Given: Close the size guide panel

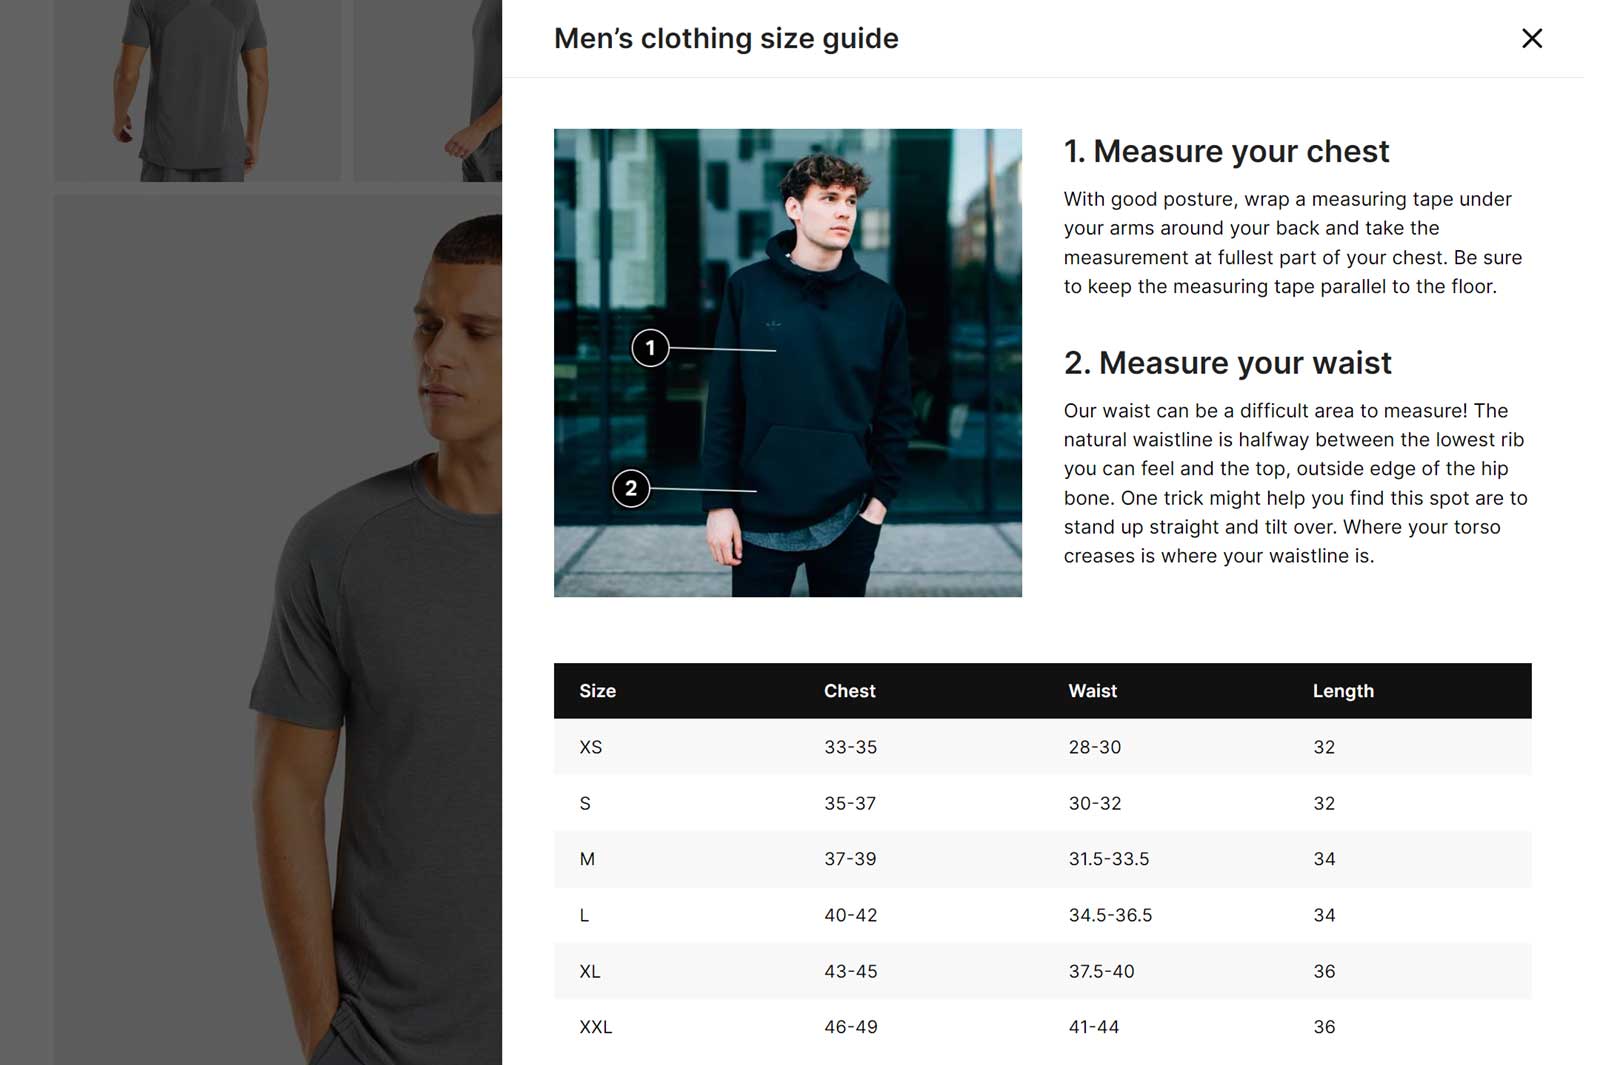Looking at the screenshot, I should [1531, 38].
